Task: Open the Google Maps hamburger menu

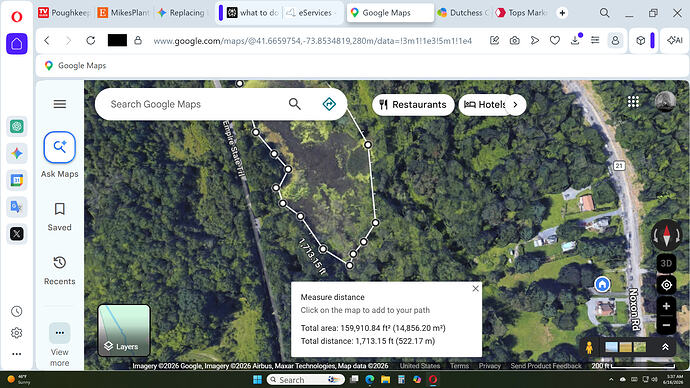Action: coord(60,104)
